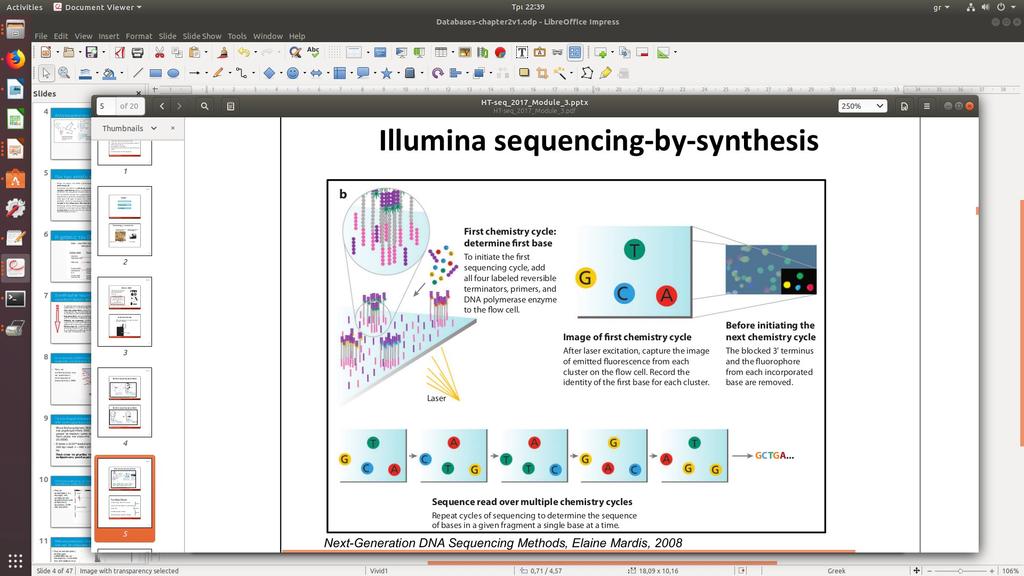Click the Undo arrow icon
1024x576 pixels.
pos(243,52)
